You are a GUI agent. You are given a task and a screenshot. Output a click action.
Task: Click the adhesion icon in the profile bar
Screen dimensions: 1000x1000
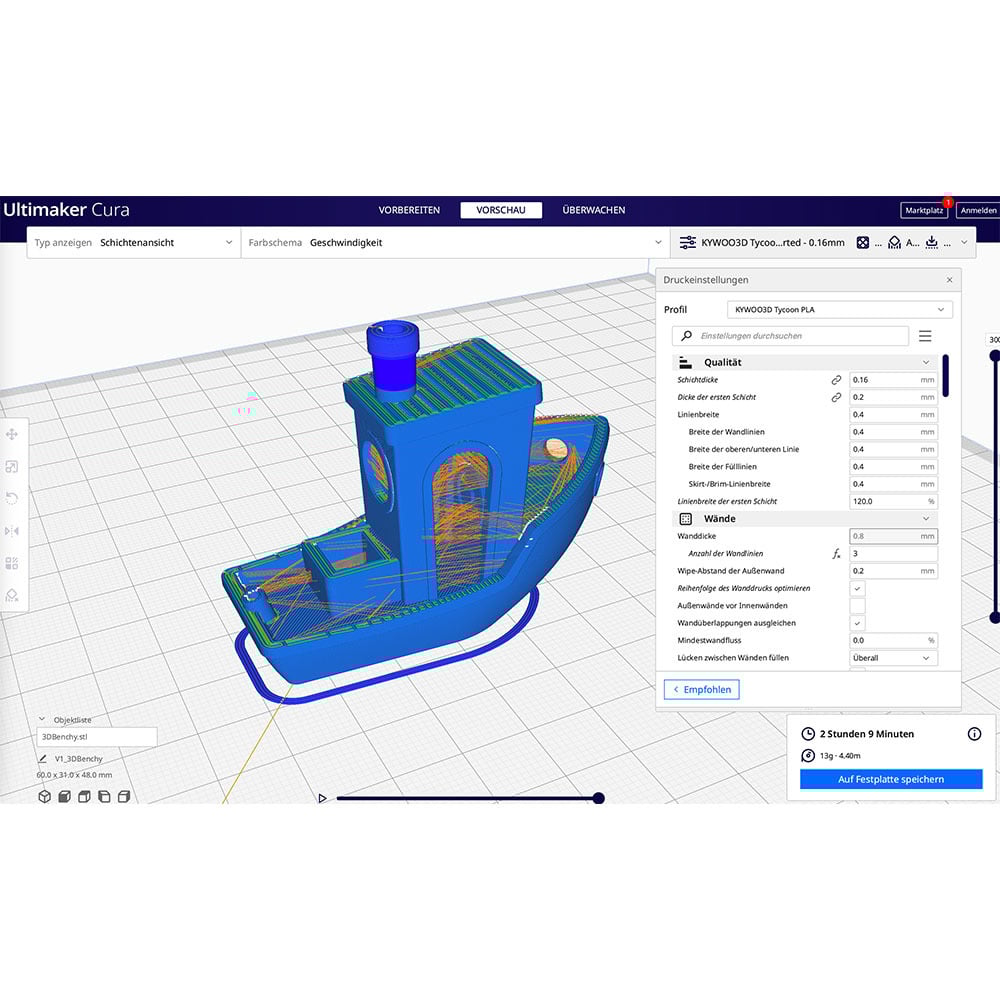tap(932, 242)
